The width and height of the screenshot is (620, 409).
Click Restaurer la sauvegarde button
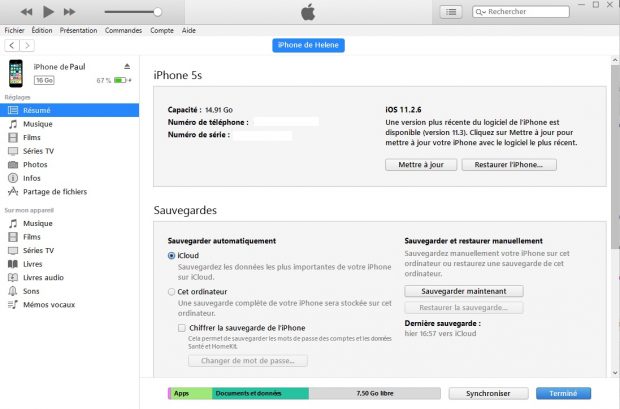click(464, 307)
